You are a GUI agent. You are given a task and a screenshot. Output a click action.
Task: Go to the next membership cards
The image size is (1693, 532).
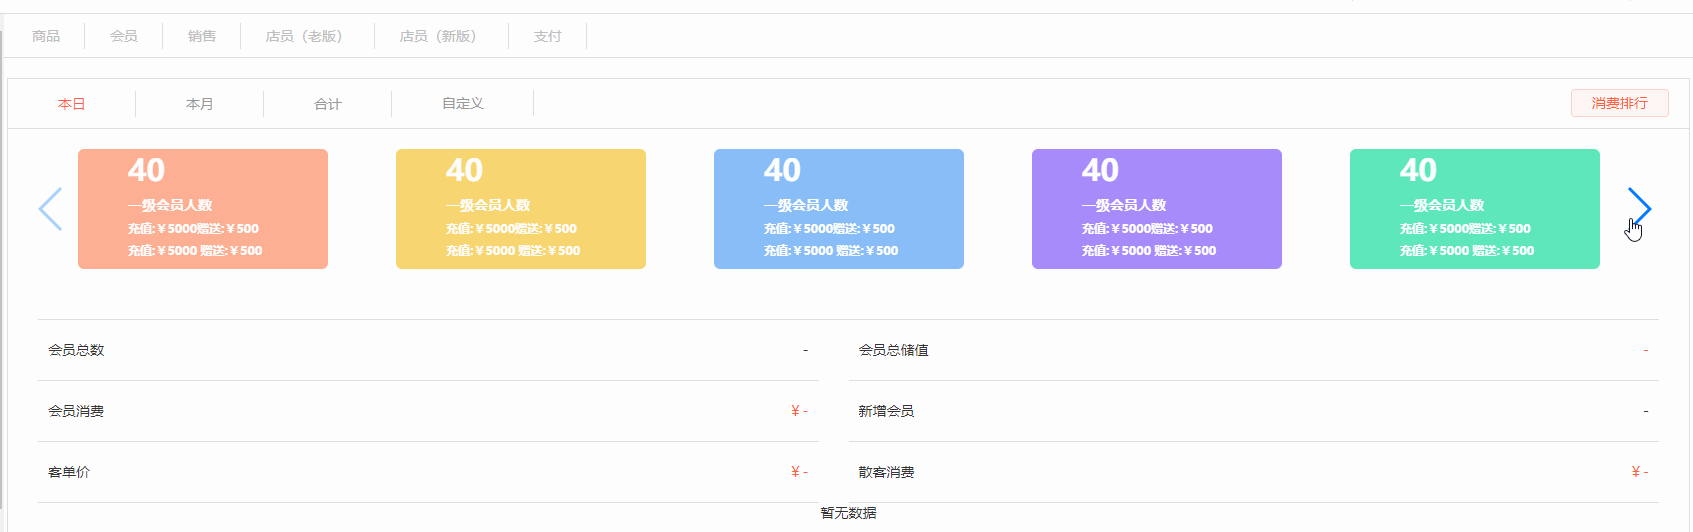point(1639,208)
